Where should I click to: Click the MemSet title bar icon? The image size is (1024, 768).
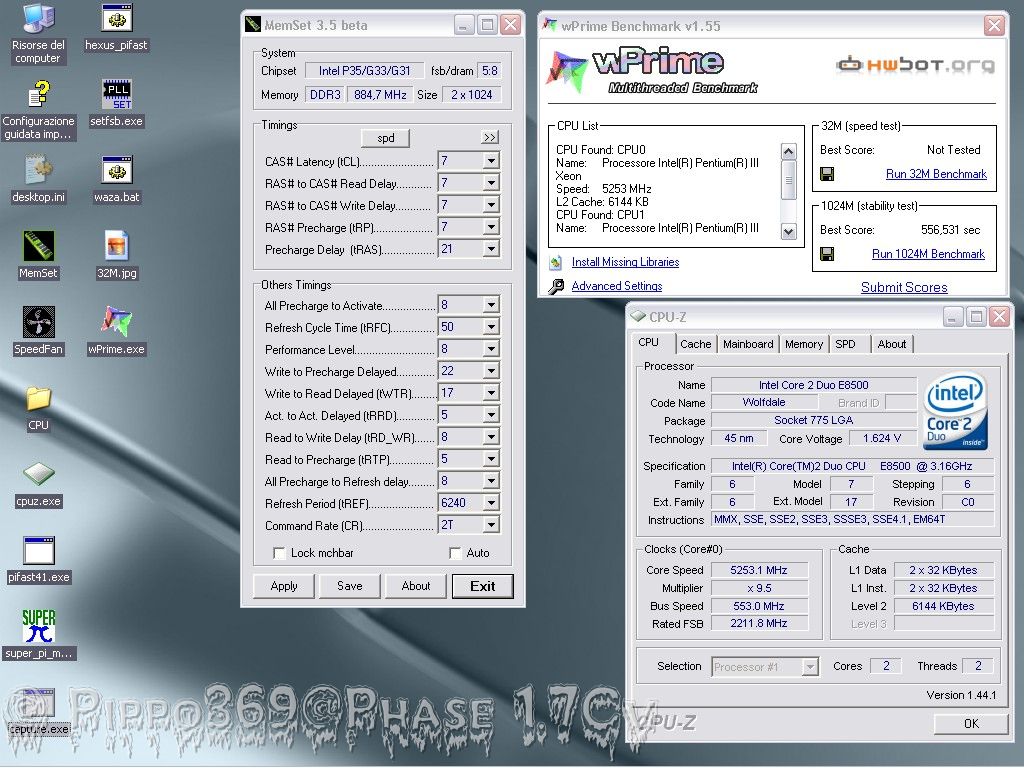(x=253, y=25)
